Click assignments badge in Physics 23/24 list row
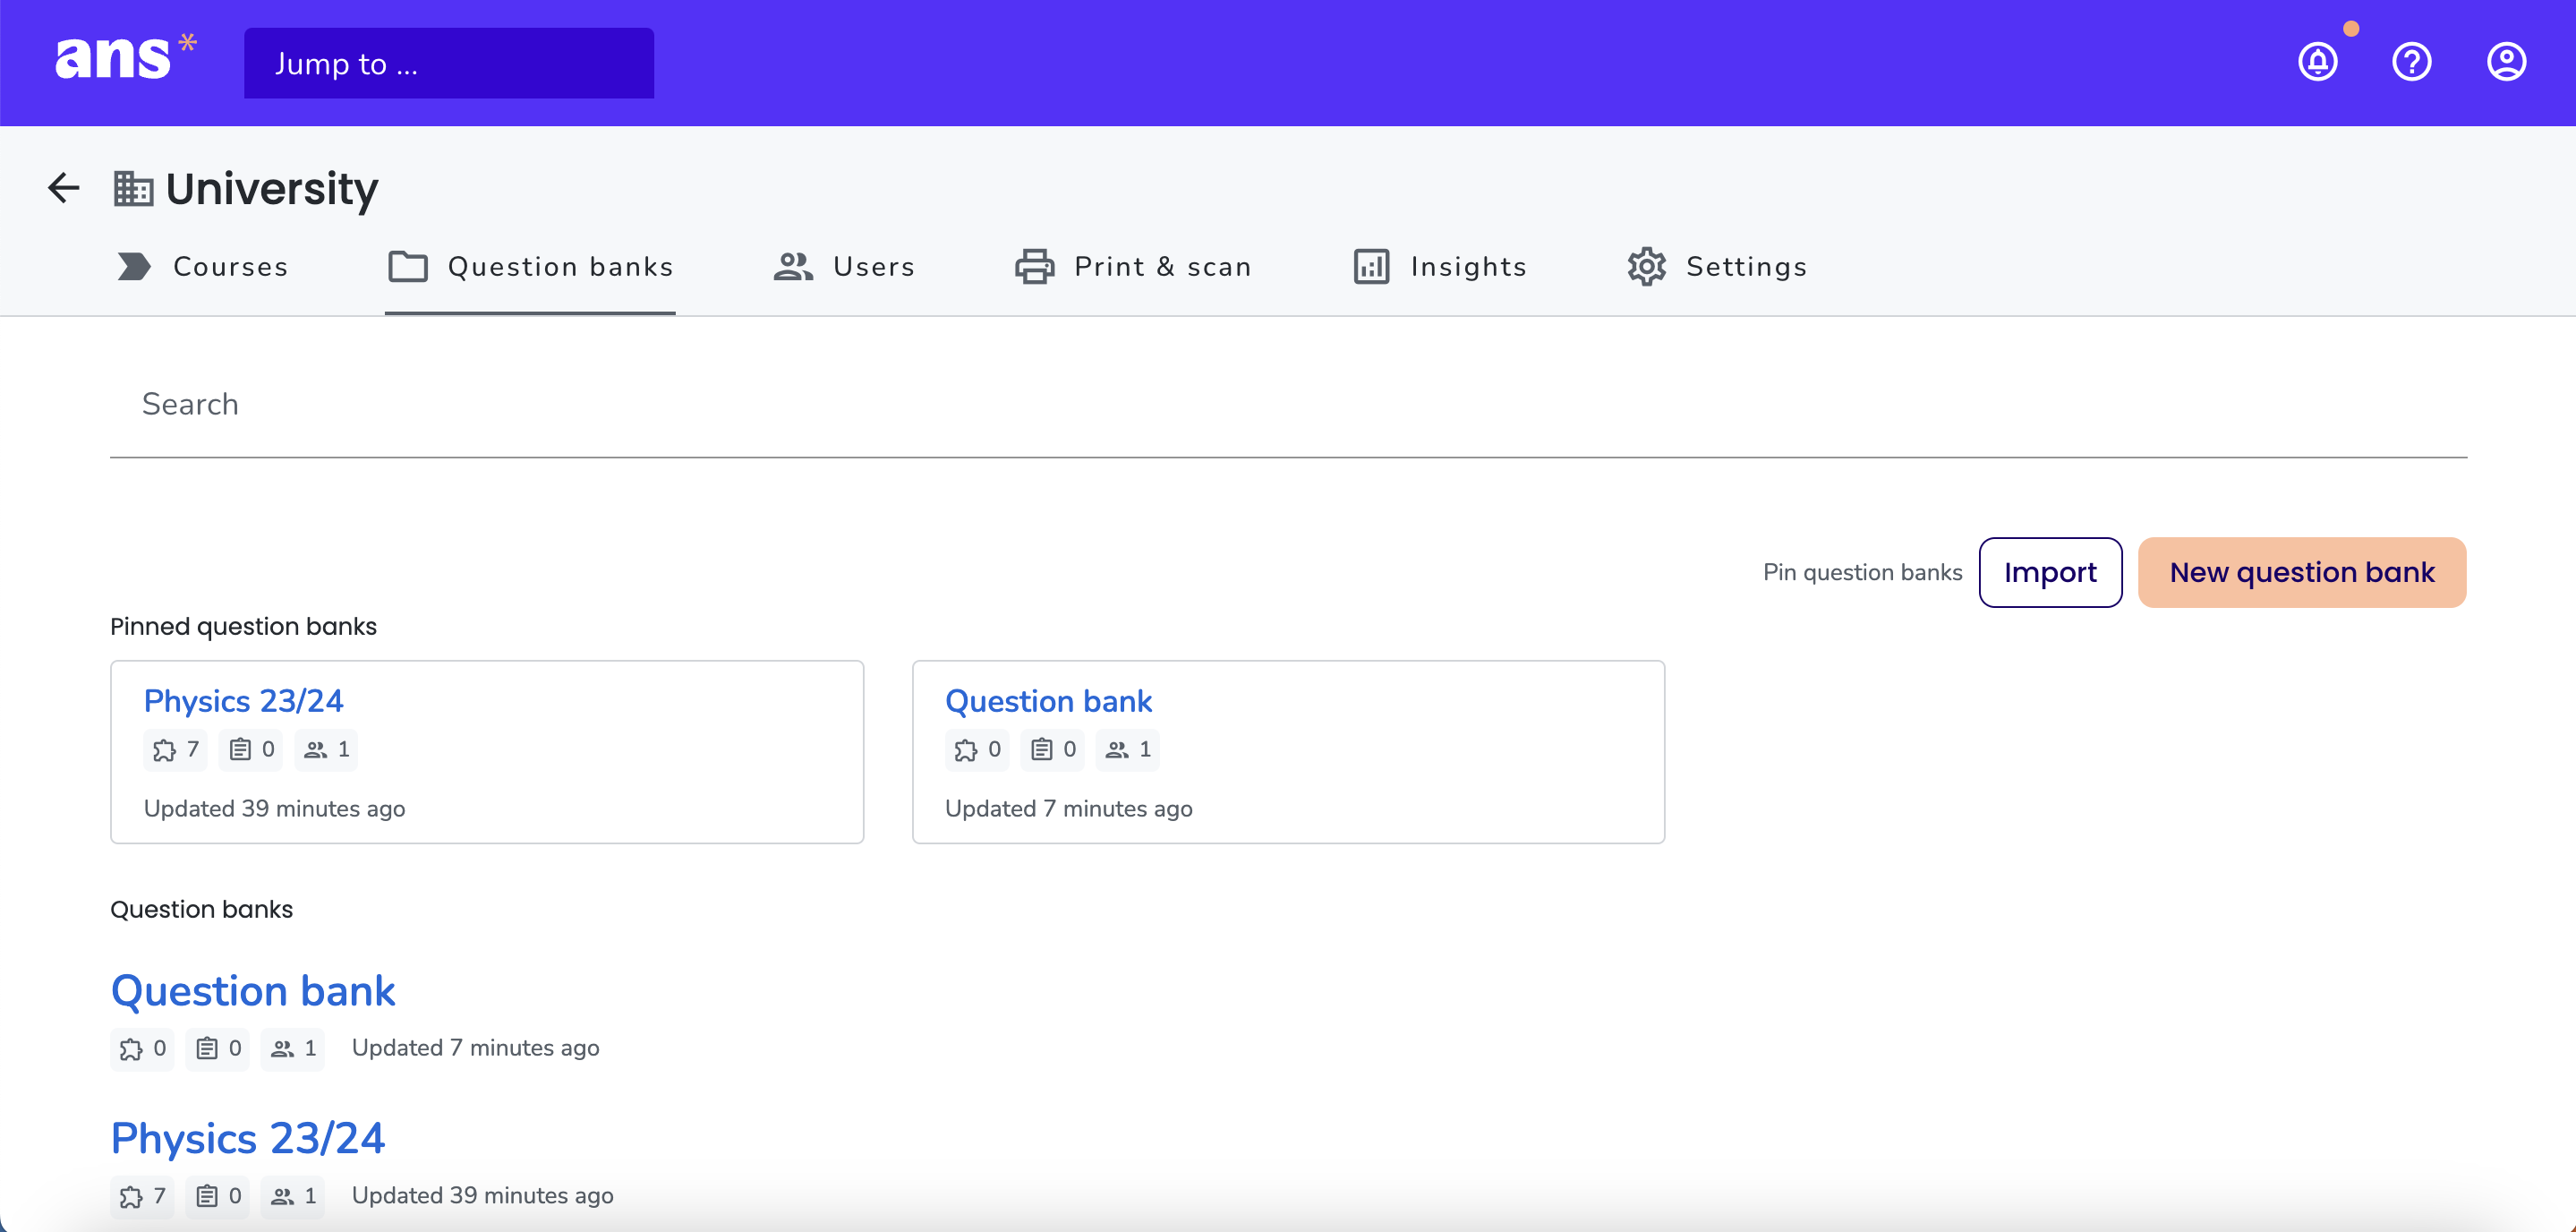The image size is (2576, 1232). 218,1197
